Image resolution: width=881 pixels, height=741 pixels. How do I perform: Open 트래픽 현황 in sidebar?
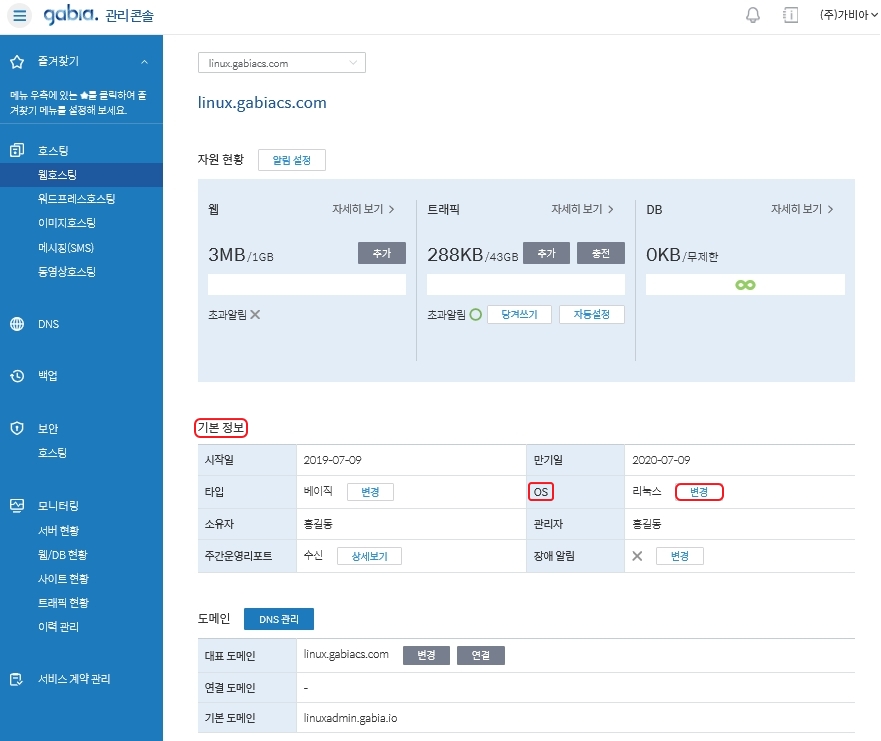pos(63,603)
